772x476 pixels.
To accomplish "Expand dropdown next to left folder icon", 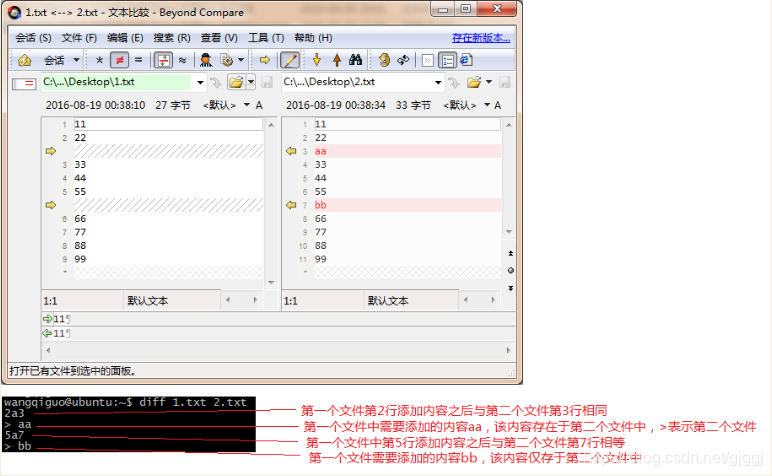I will tap(251, 82).
